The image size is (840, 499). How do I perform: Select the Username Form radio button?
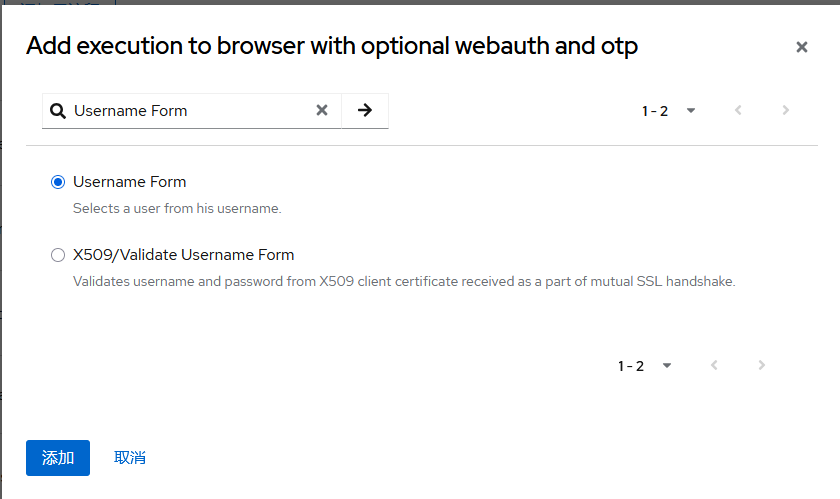(x=58, y=182)
